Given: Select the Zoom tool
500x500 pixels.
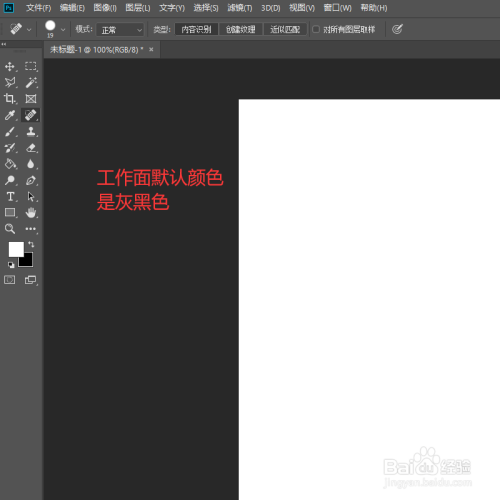Looking at the screenshot, I should pyautogui.click(x=10, y=229).
